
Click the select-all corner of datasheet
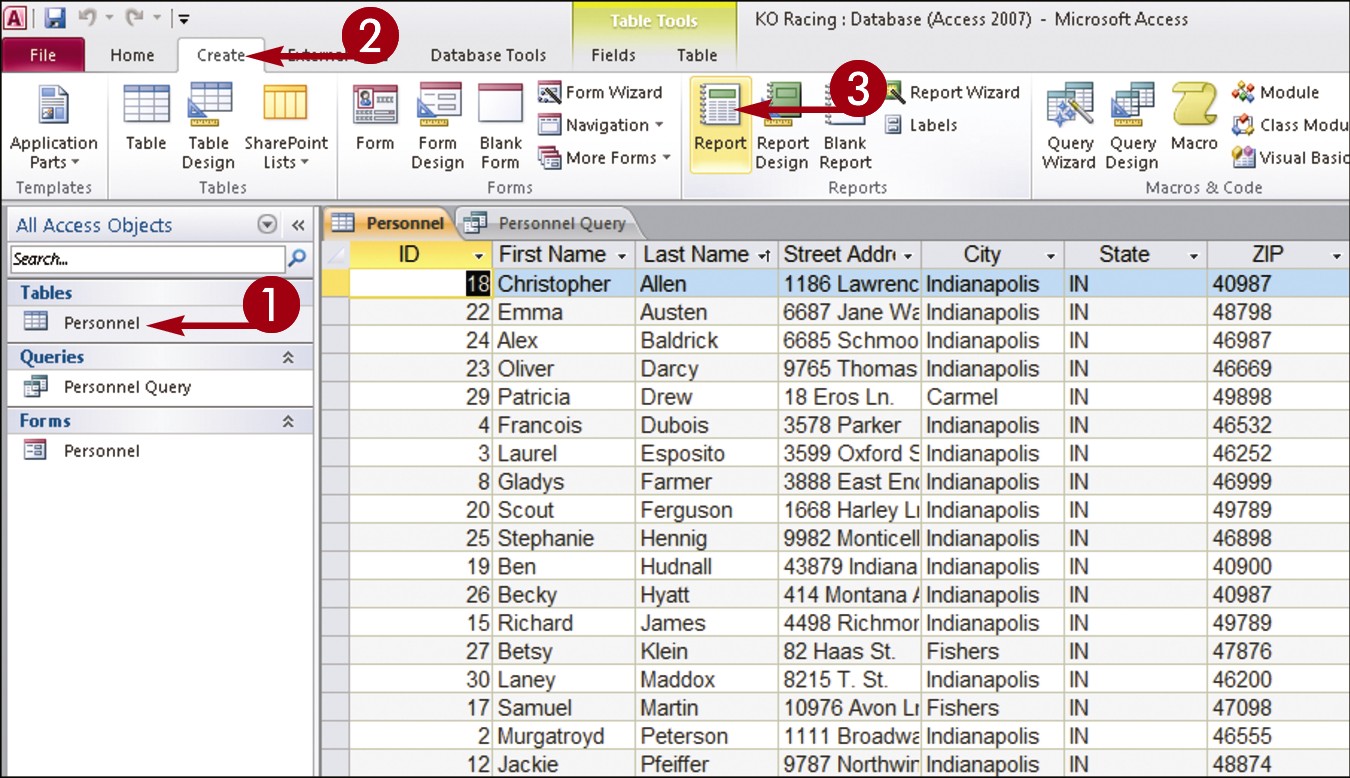click(x=336, y=255)
